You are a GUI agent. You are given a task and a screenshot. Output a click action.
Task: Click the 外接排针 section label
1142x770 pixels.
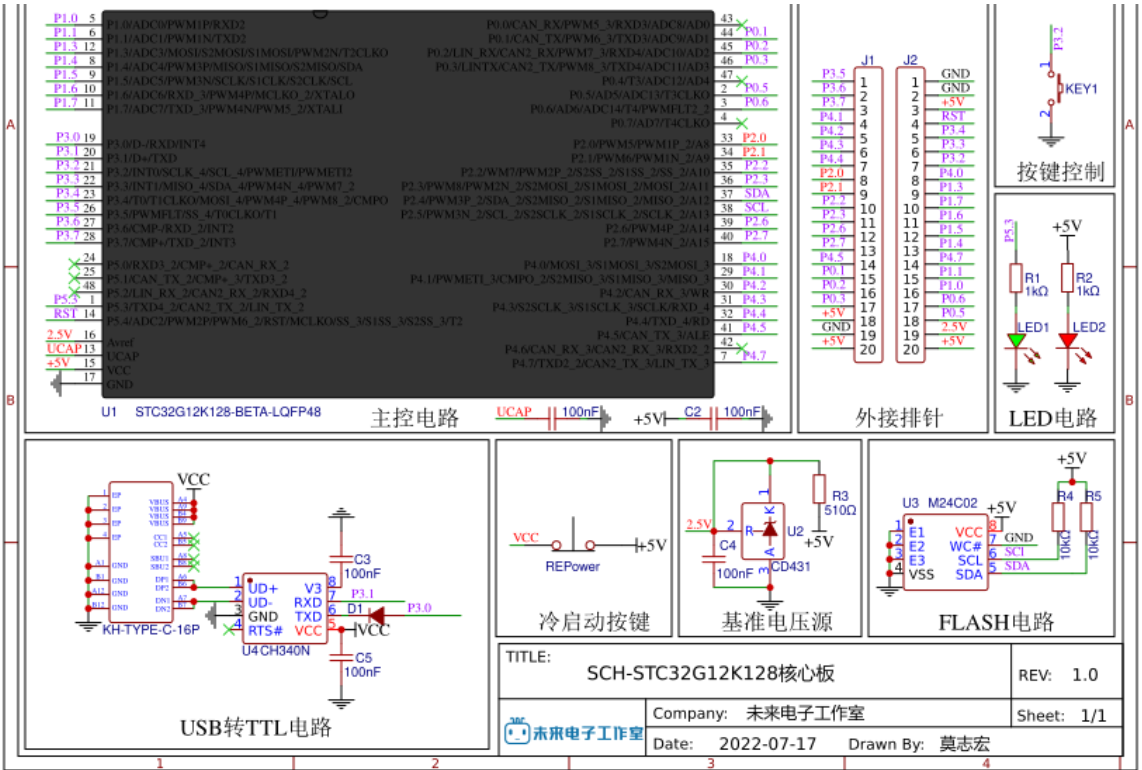click(898, 418)
